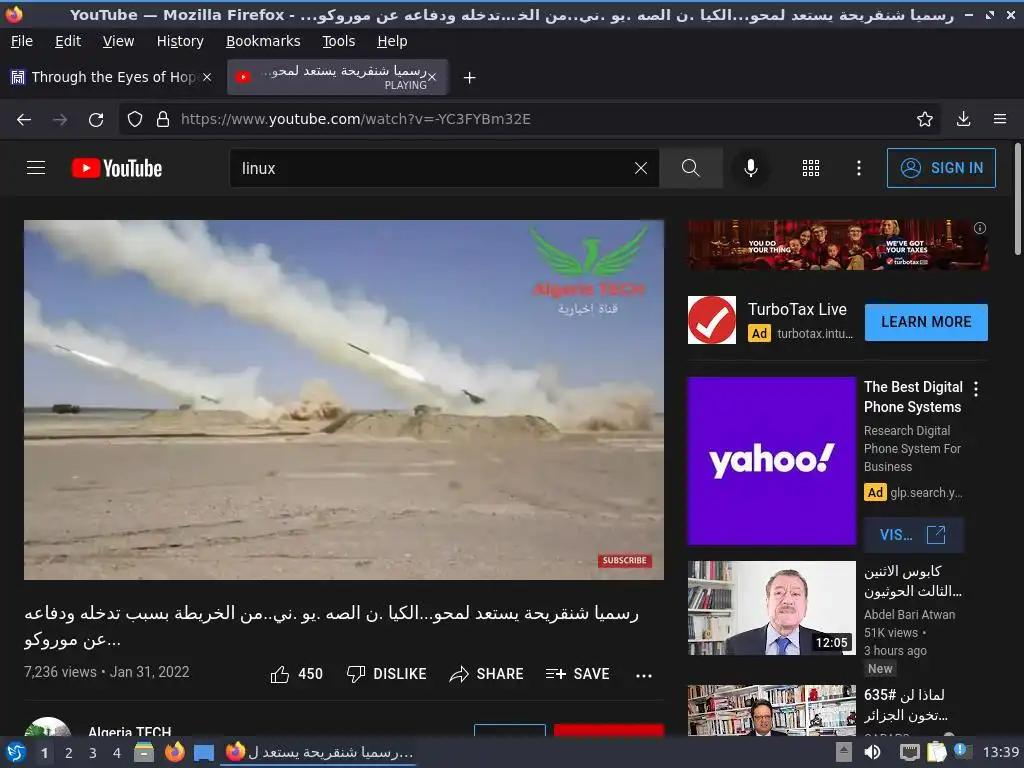
Task: Open the YouTube guide hamburger menu
Action: 36,168
